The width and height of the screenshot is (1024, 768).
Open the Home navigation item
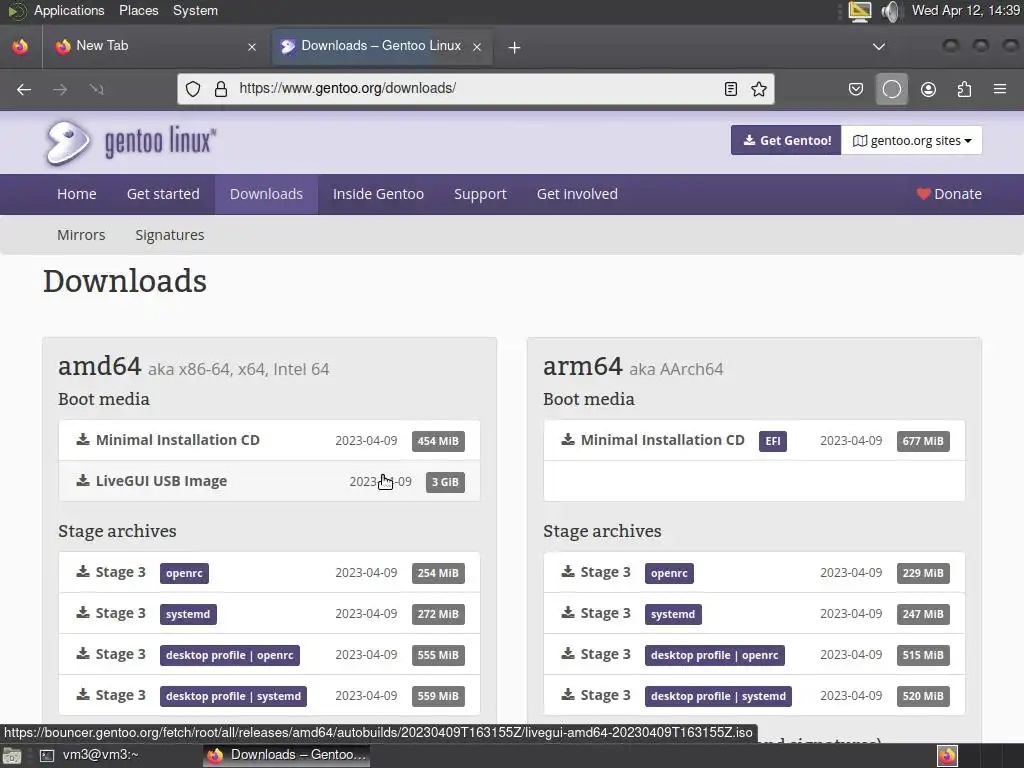pos(76,194)
